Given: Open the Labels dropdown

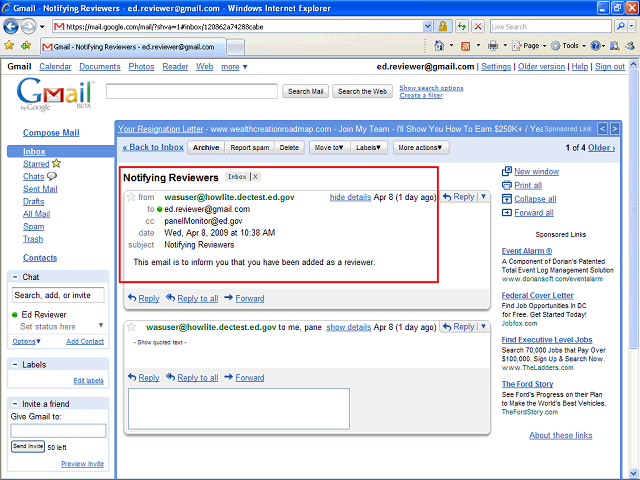Looking at the screenshot, I should (x=368, y=148).
